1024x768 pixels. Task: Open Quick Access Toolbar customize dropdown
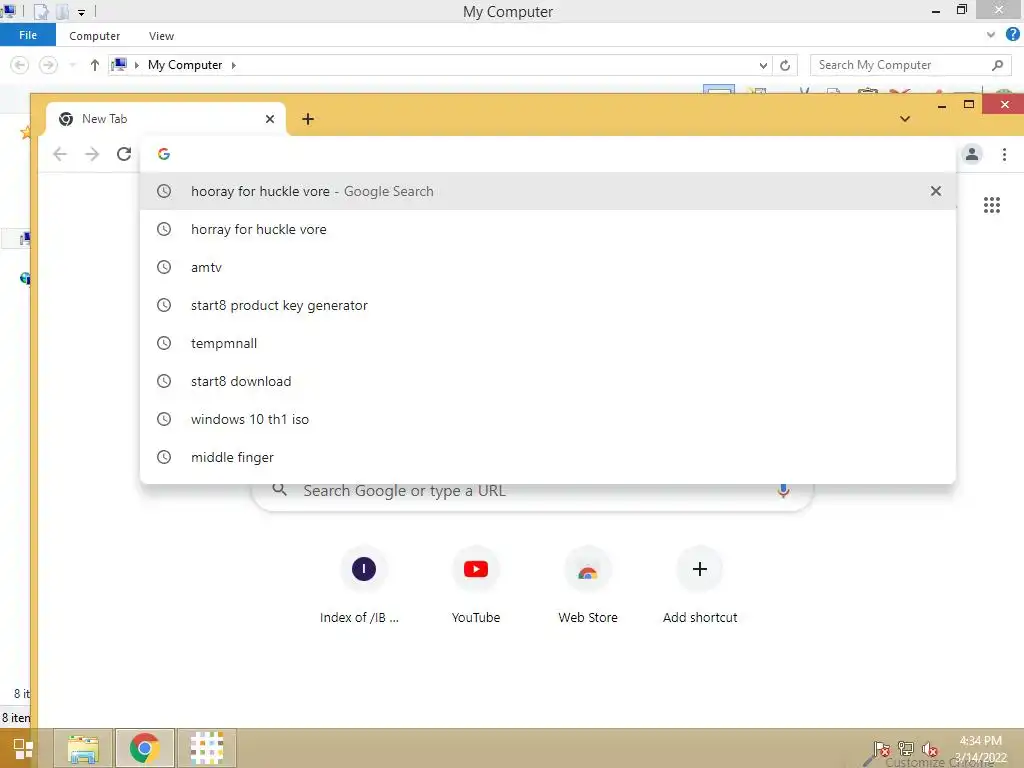pos(82,12)
